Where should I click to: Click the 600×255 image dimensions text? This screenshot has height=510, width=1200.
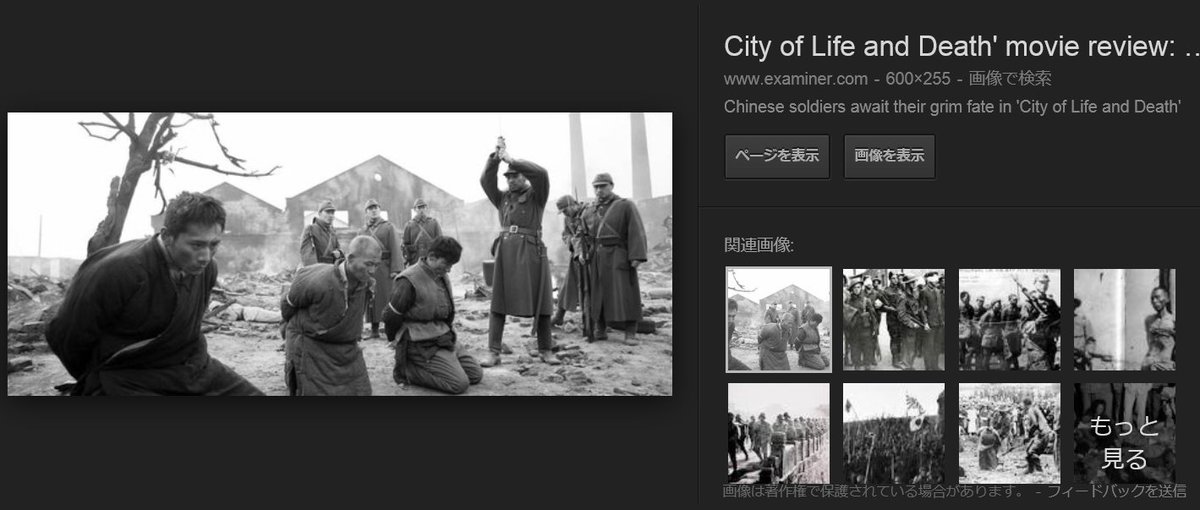click(x=919, y=79)
